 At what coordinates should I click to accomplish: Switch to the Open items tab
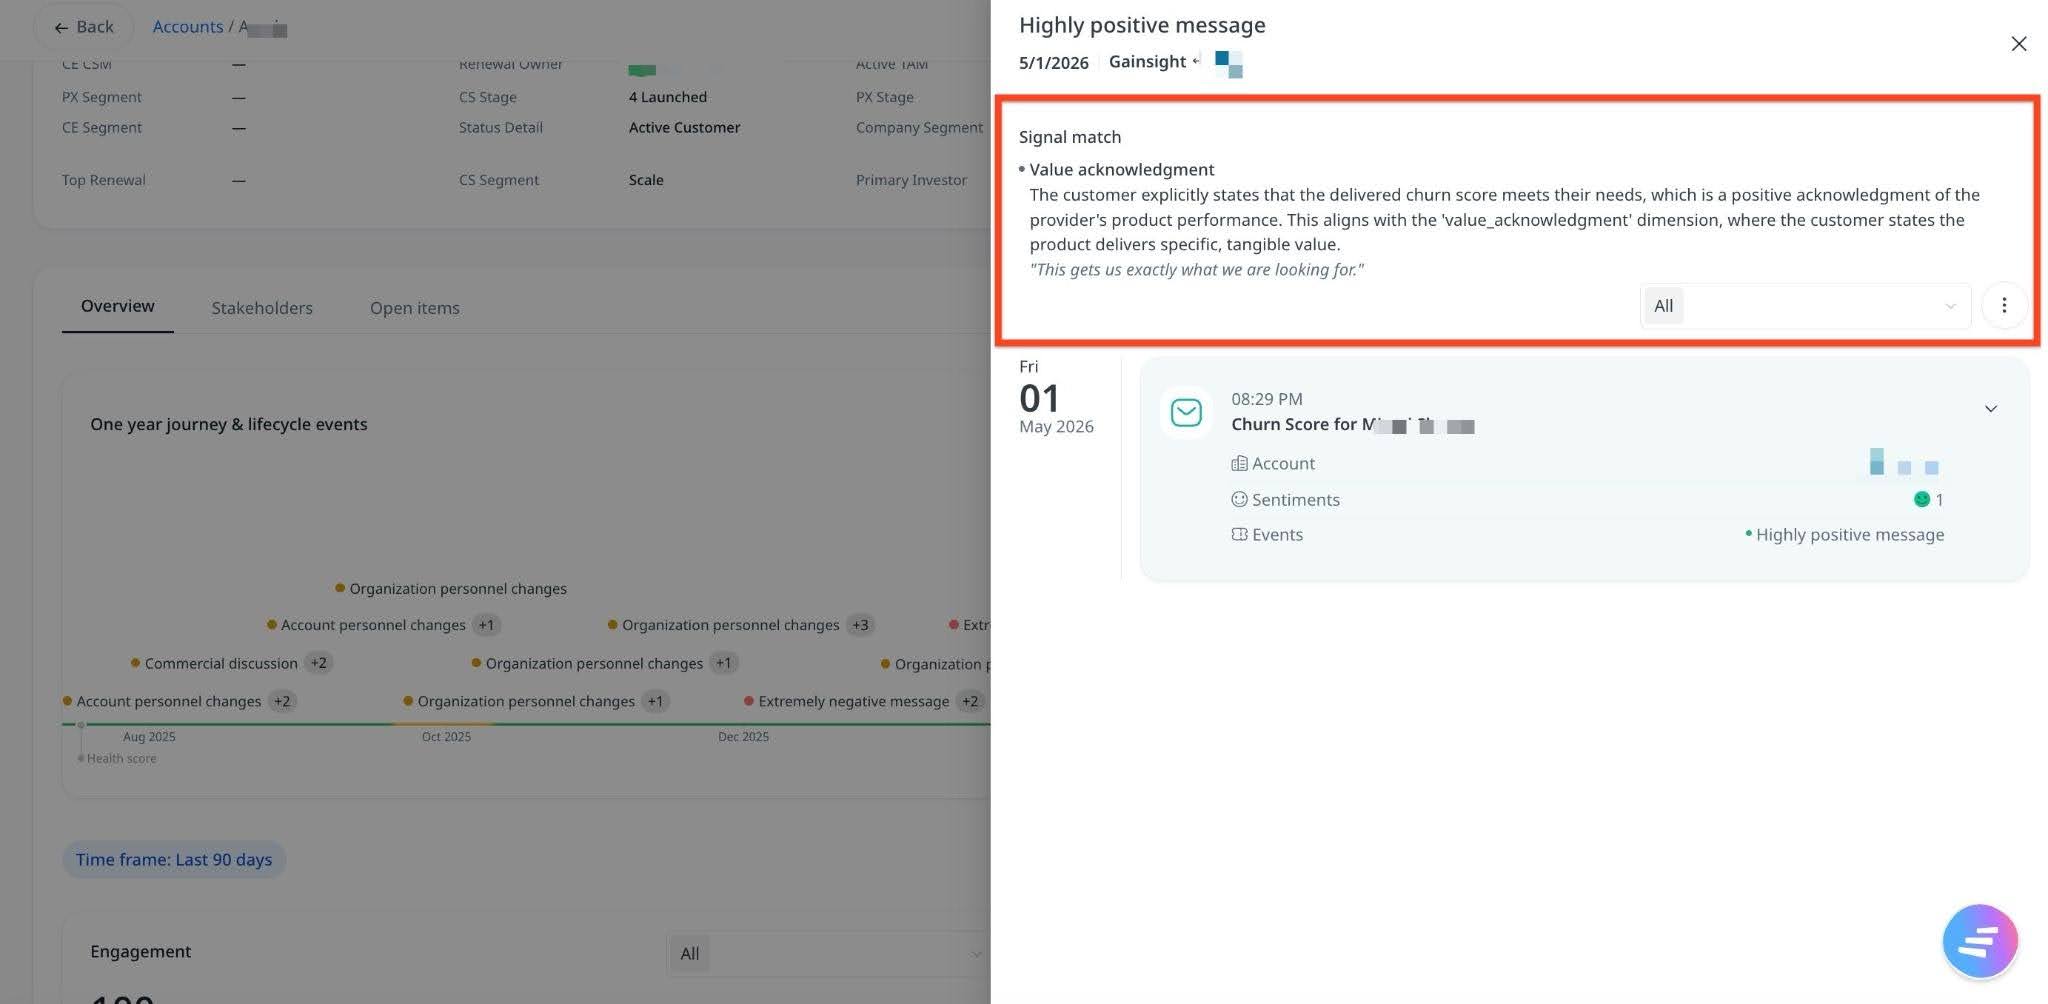pyautogui.click(x=415, y=308)
